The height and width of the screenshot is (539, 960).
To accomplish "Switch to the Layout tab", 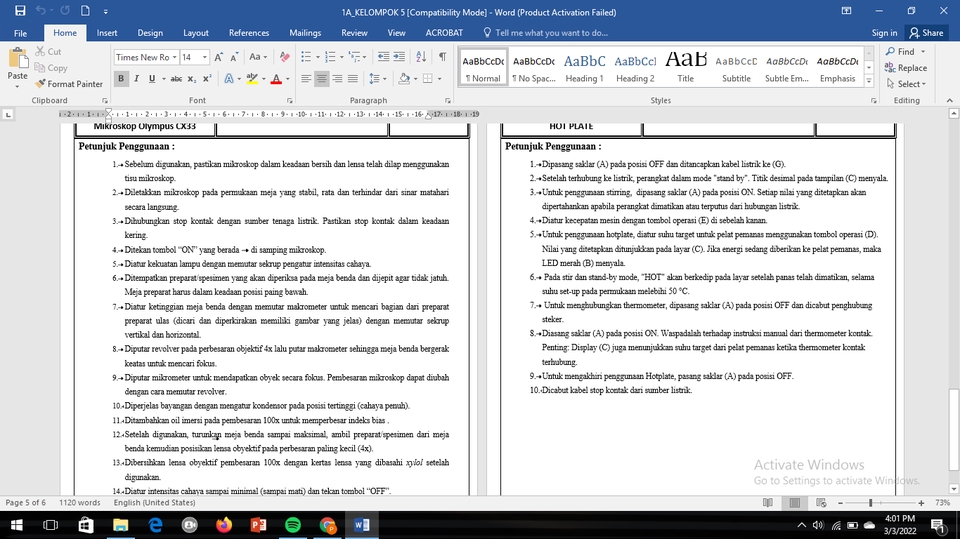I will click(x=196, y=33).
